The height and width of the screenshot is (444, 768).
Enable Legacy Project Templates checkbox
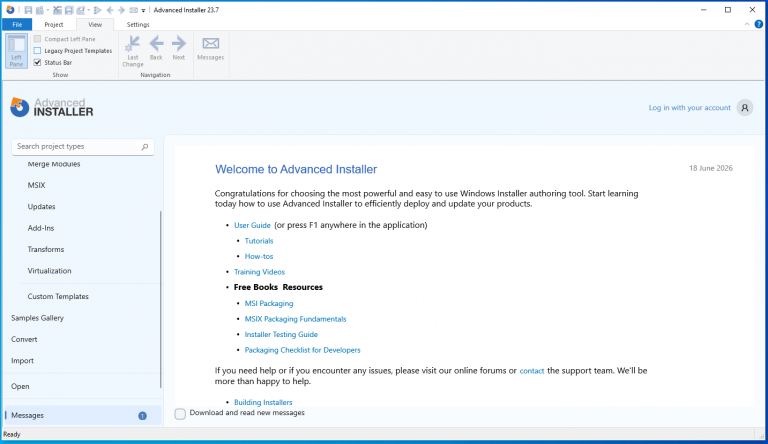(37, 50)
